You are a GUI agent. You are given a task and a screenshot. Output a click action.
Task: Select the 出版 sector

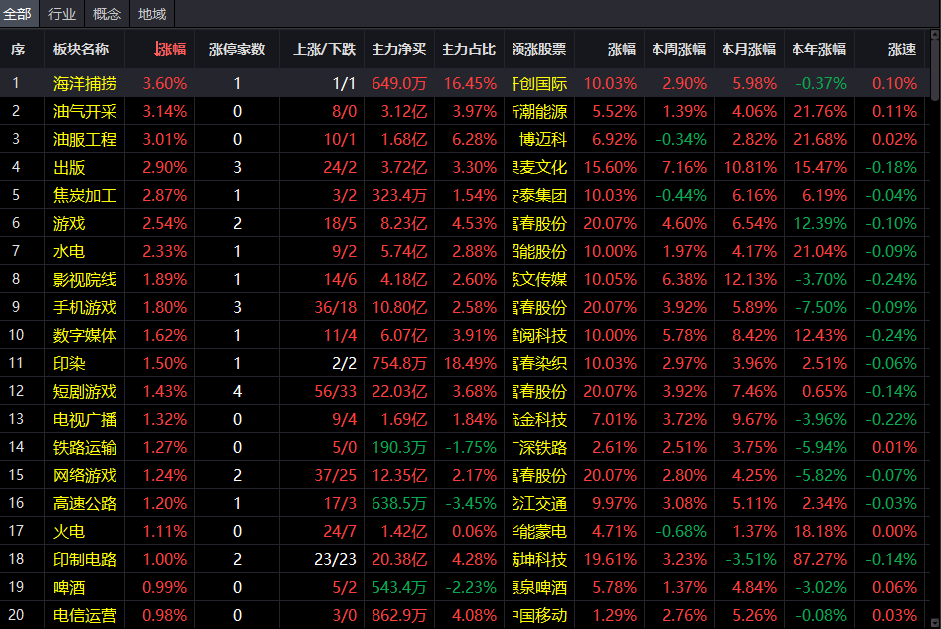pyautogui.click(x=69, y=167)
